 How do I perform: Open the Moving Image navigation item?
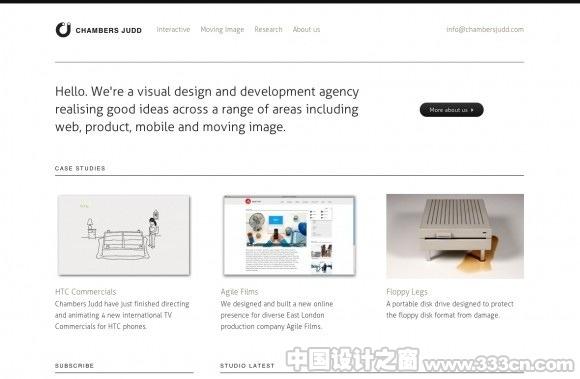(x=222, y=30)
